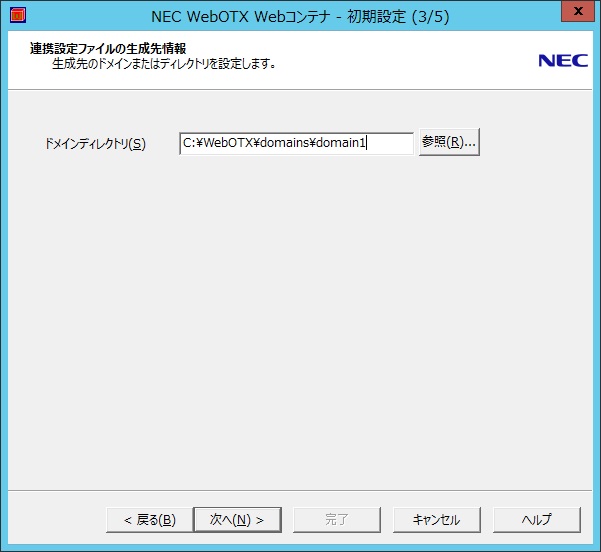The height and width of the screenshot is (552, 601).
Task: Go back with the < 戻る(B) button
Action: [149, 520]
